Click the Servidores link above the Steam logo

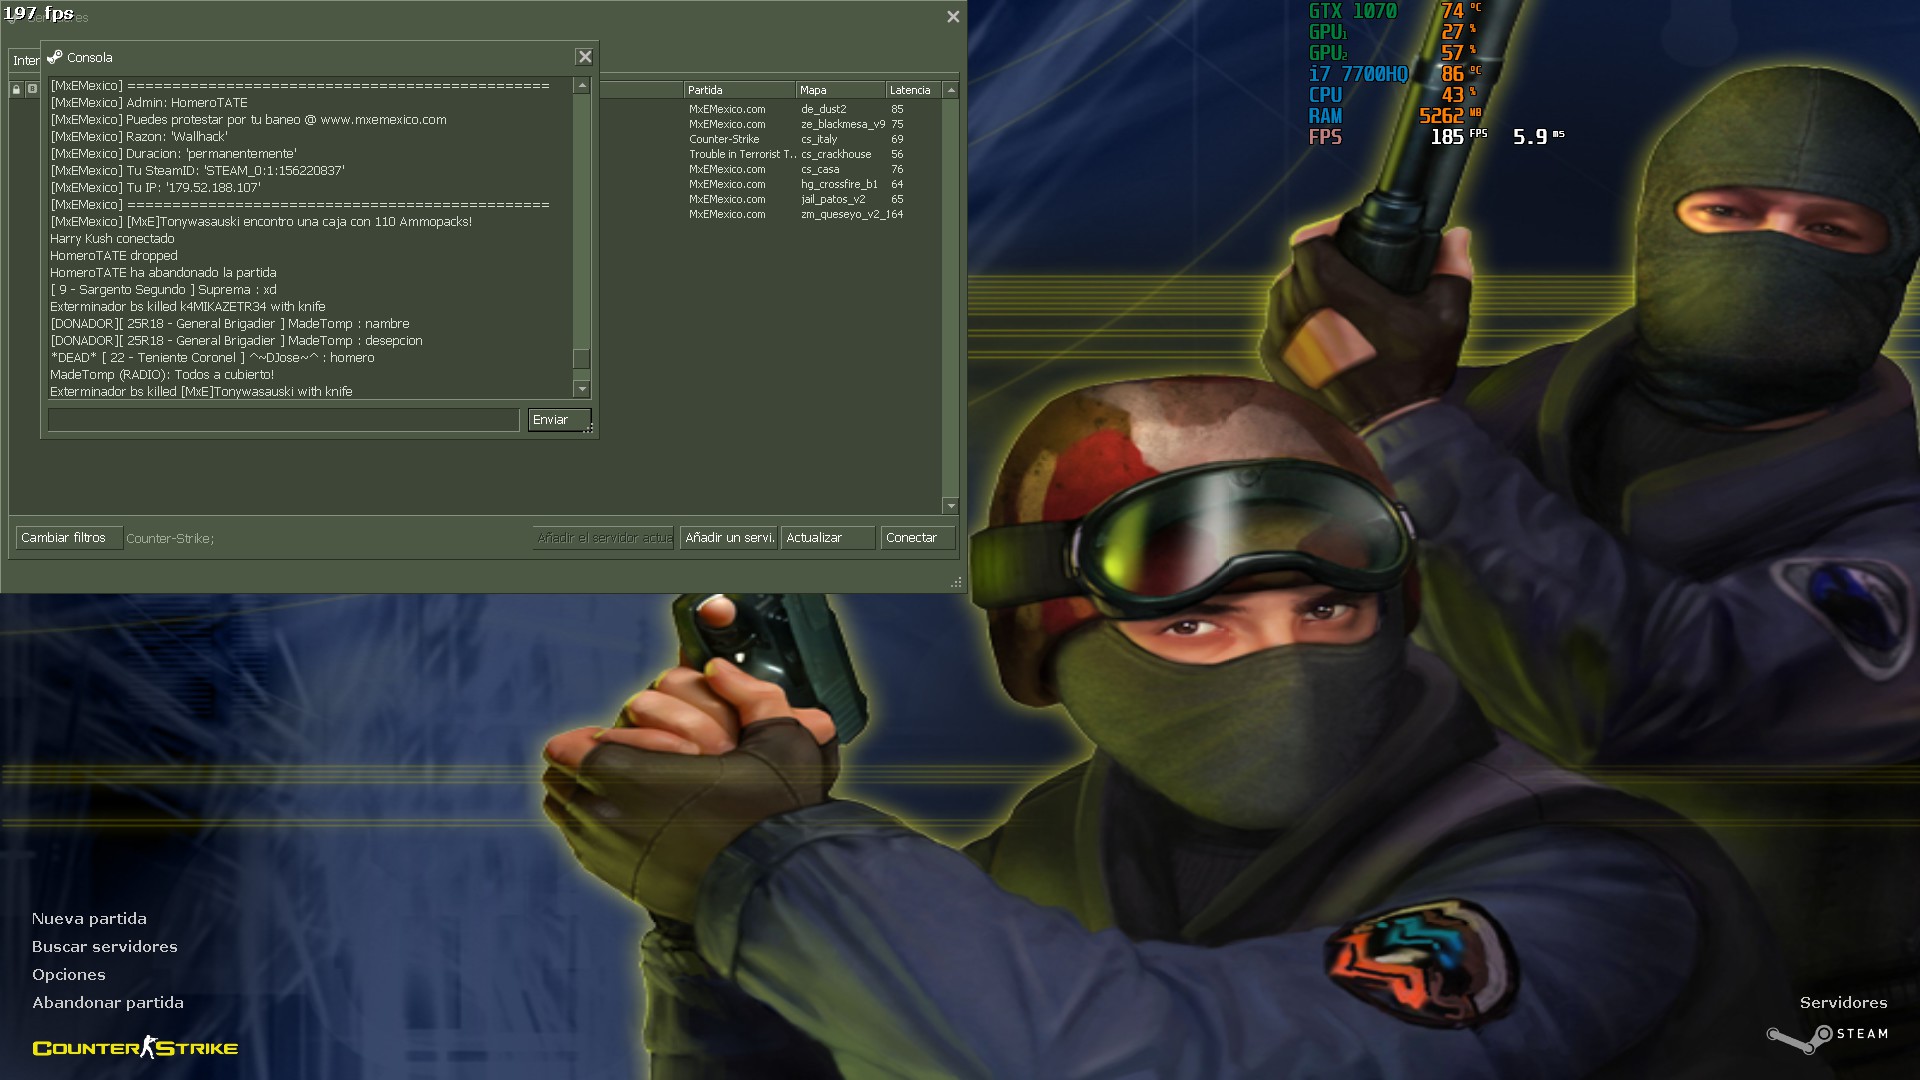coord(1843,1003)
